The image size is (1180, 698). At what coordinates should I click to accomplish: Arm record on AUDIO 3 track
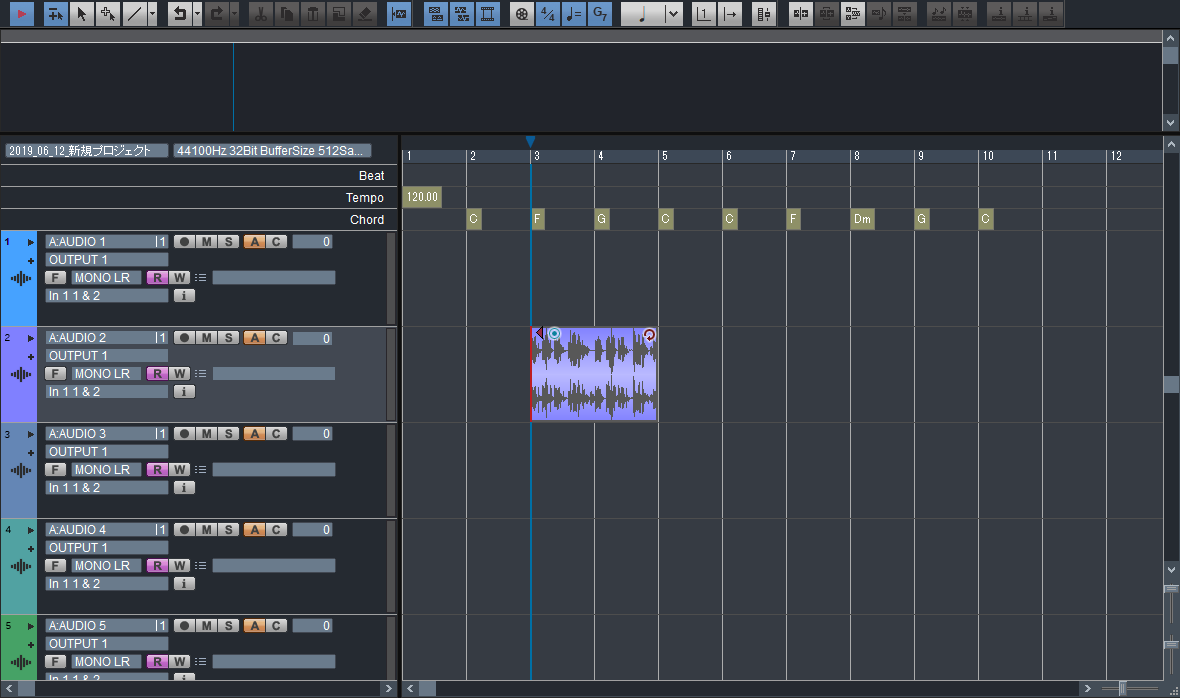[x=184, y=434]
